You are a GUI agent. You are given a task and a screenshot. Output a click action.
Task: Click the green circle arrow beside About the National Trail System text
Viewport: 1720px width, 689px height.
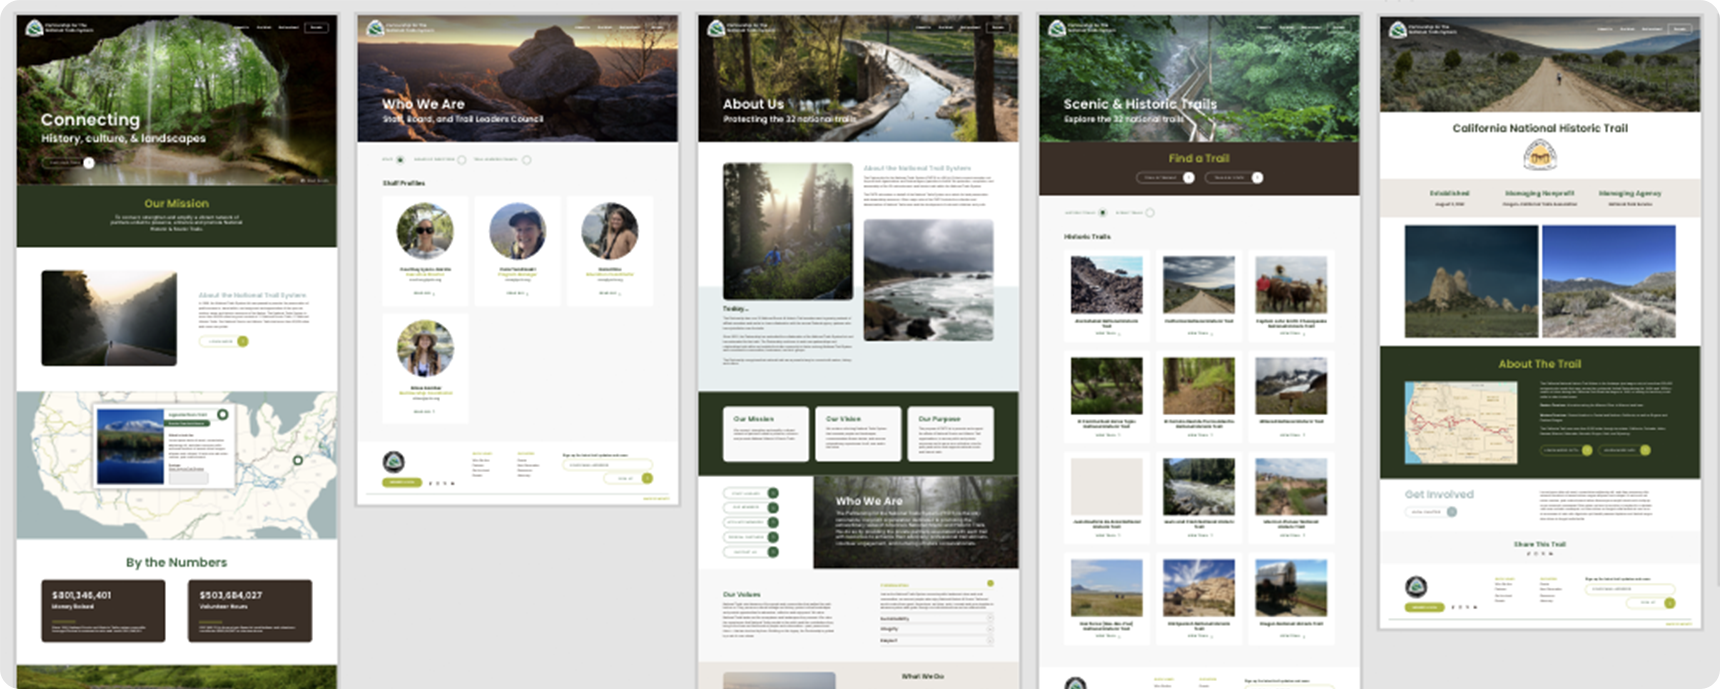point(243,341)
